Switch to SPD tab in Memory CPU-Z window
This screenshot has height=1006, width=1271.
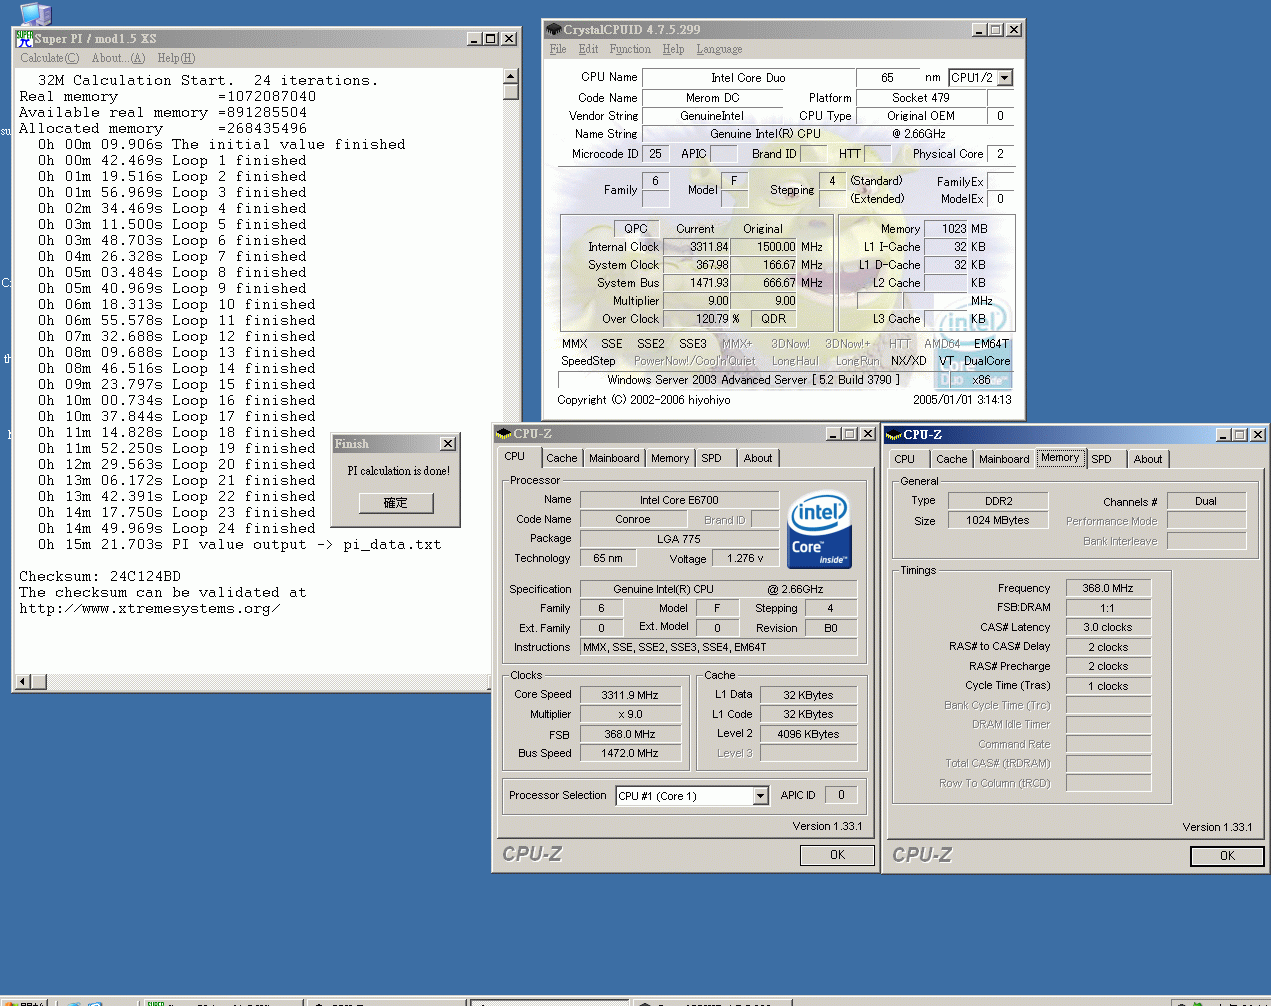[1101, 459]
